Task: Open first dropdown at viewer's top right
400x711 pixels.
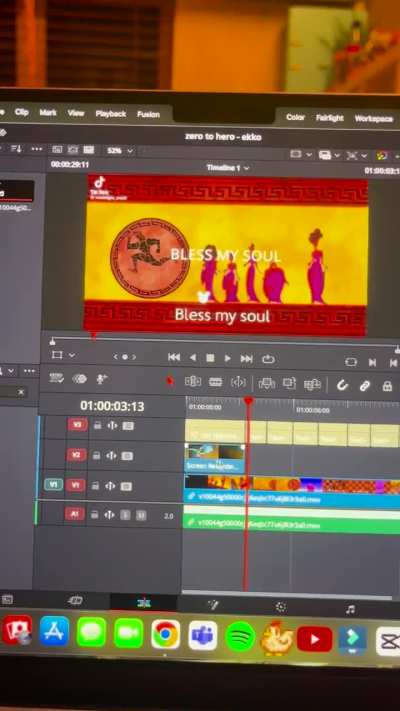Action: click(x=301, y=155)
